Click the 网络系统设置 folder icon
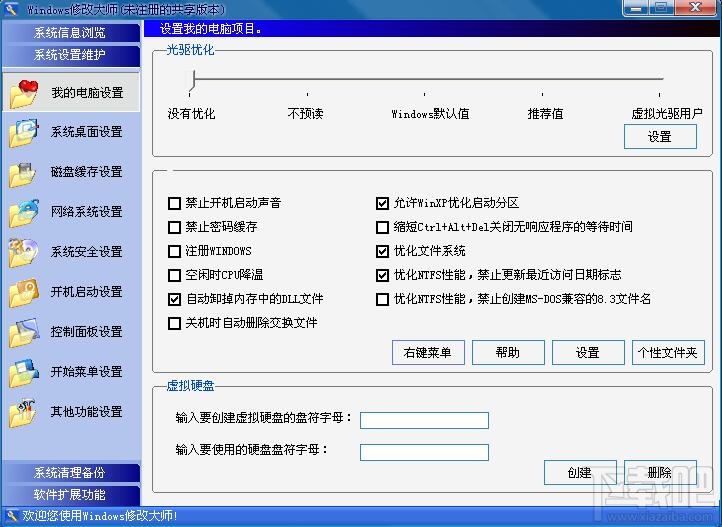Screen dimensions: 722x527 [x=24, y=213]
